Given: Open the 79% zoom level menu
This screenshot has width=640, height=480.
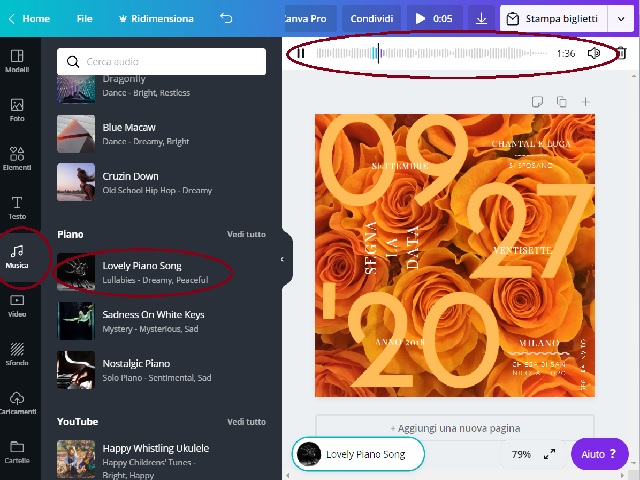Looking at the screenshot, I should [x=521, y=454].
